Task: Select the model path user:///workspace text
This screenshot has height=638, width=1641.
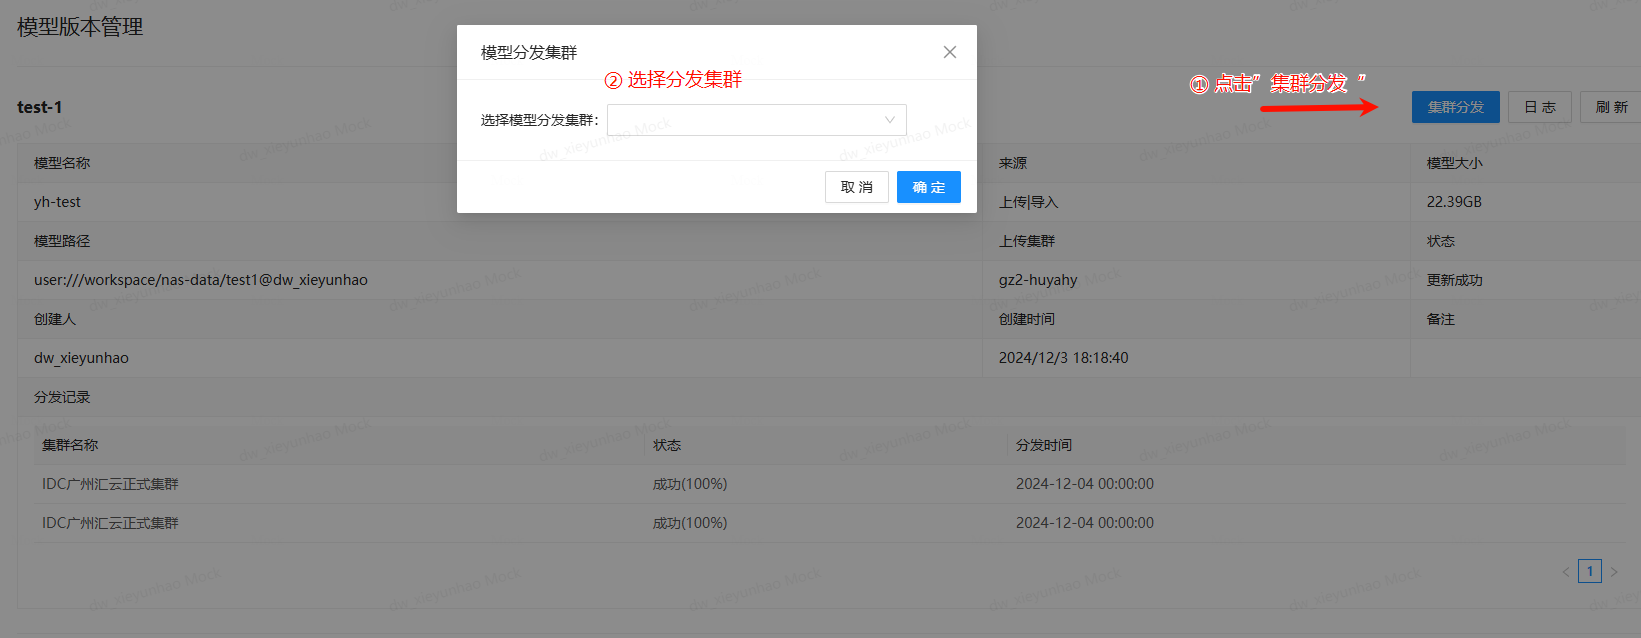Action: point(200,280)
